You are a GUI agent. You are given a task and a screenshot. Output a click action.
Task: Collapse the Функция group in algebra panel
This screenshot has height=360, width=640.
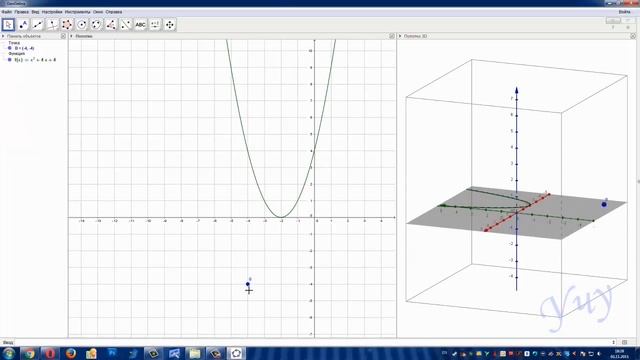[x=16, y=53]
